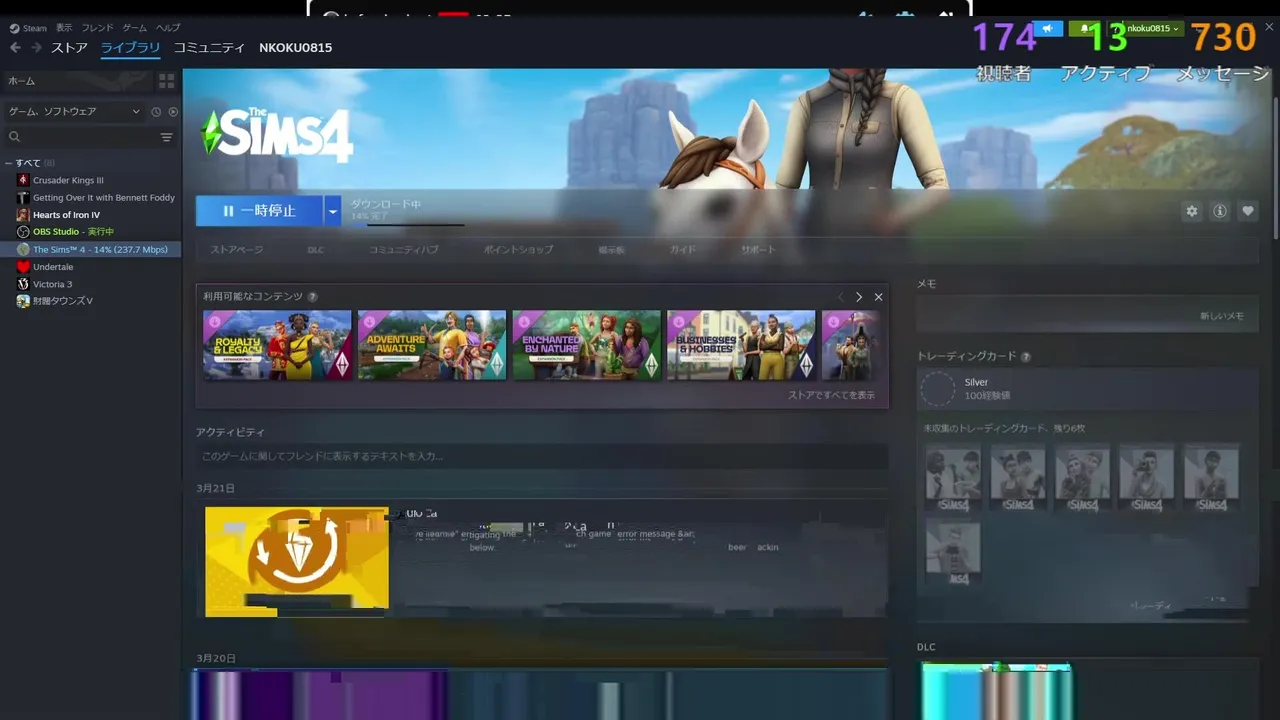Open the game info icon
The width and height of the screenshot is (1280, 720).
point(1220,211)
